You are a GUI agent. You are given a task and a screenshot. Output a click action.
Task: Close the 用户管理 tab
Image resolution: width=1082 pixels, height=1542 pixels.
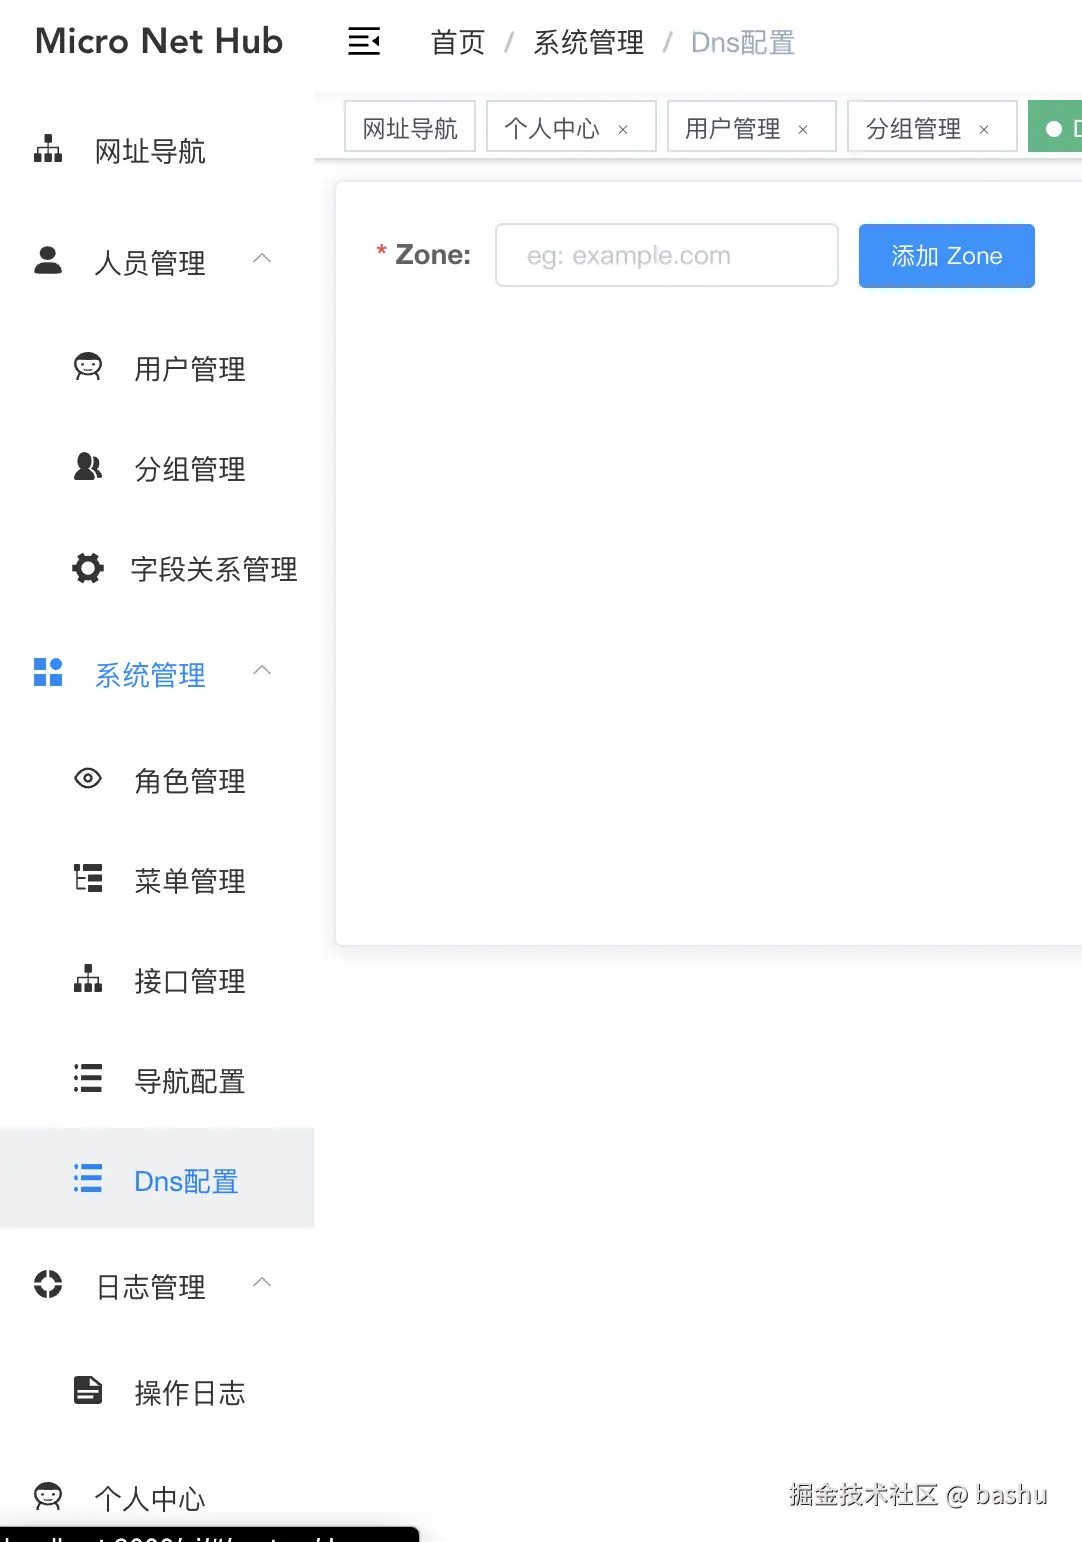(803, 129)
